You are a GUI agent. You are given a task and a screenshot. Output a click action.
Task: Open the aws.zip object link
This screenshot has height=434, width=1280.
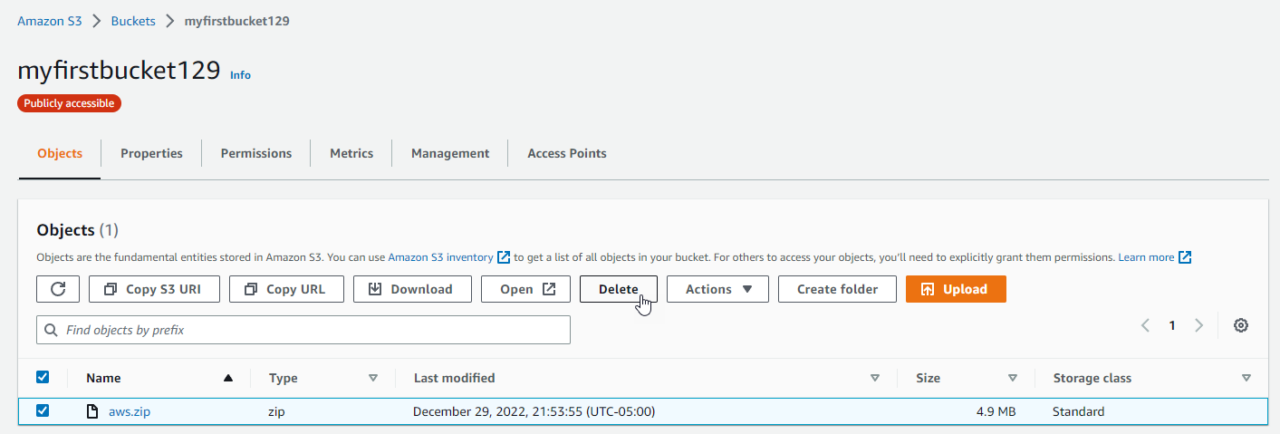click(x=129, y=411)
